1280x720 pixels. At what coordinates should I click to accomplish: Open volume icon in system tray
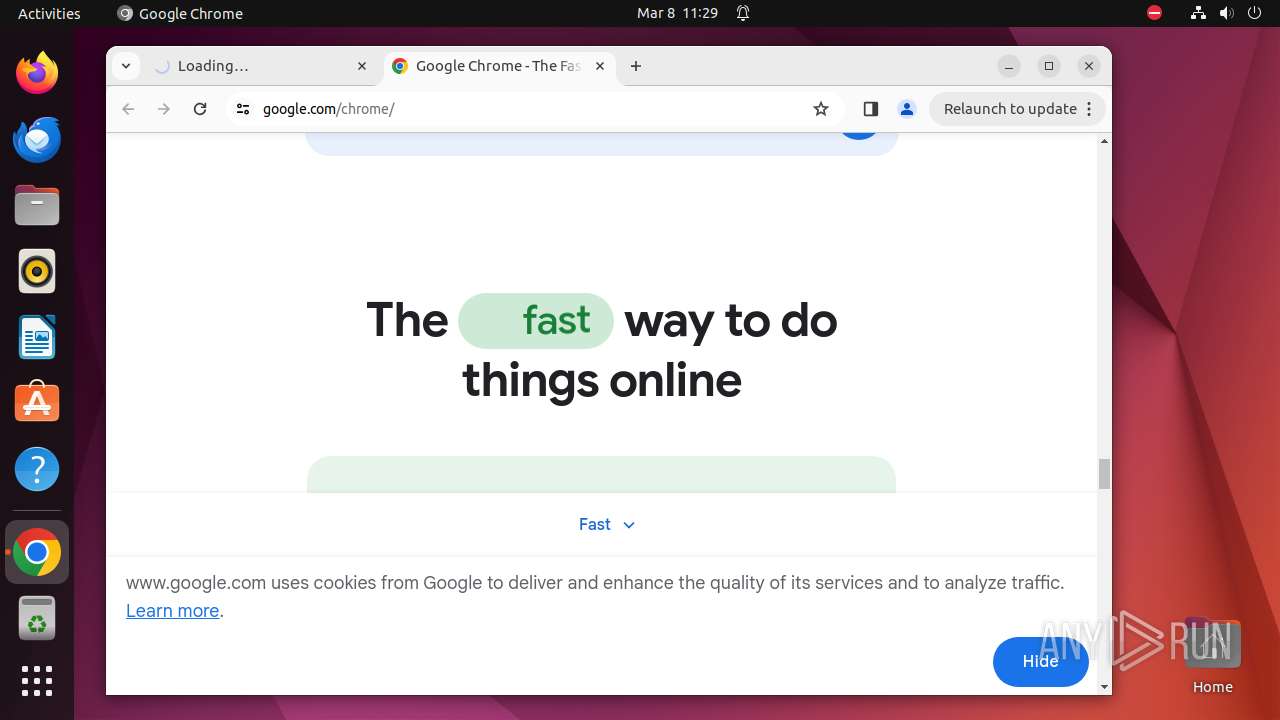tap(1227, 13)
